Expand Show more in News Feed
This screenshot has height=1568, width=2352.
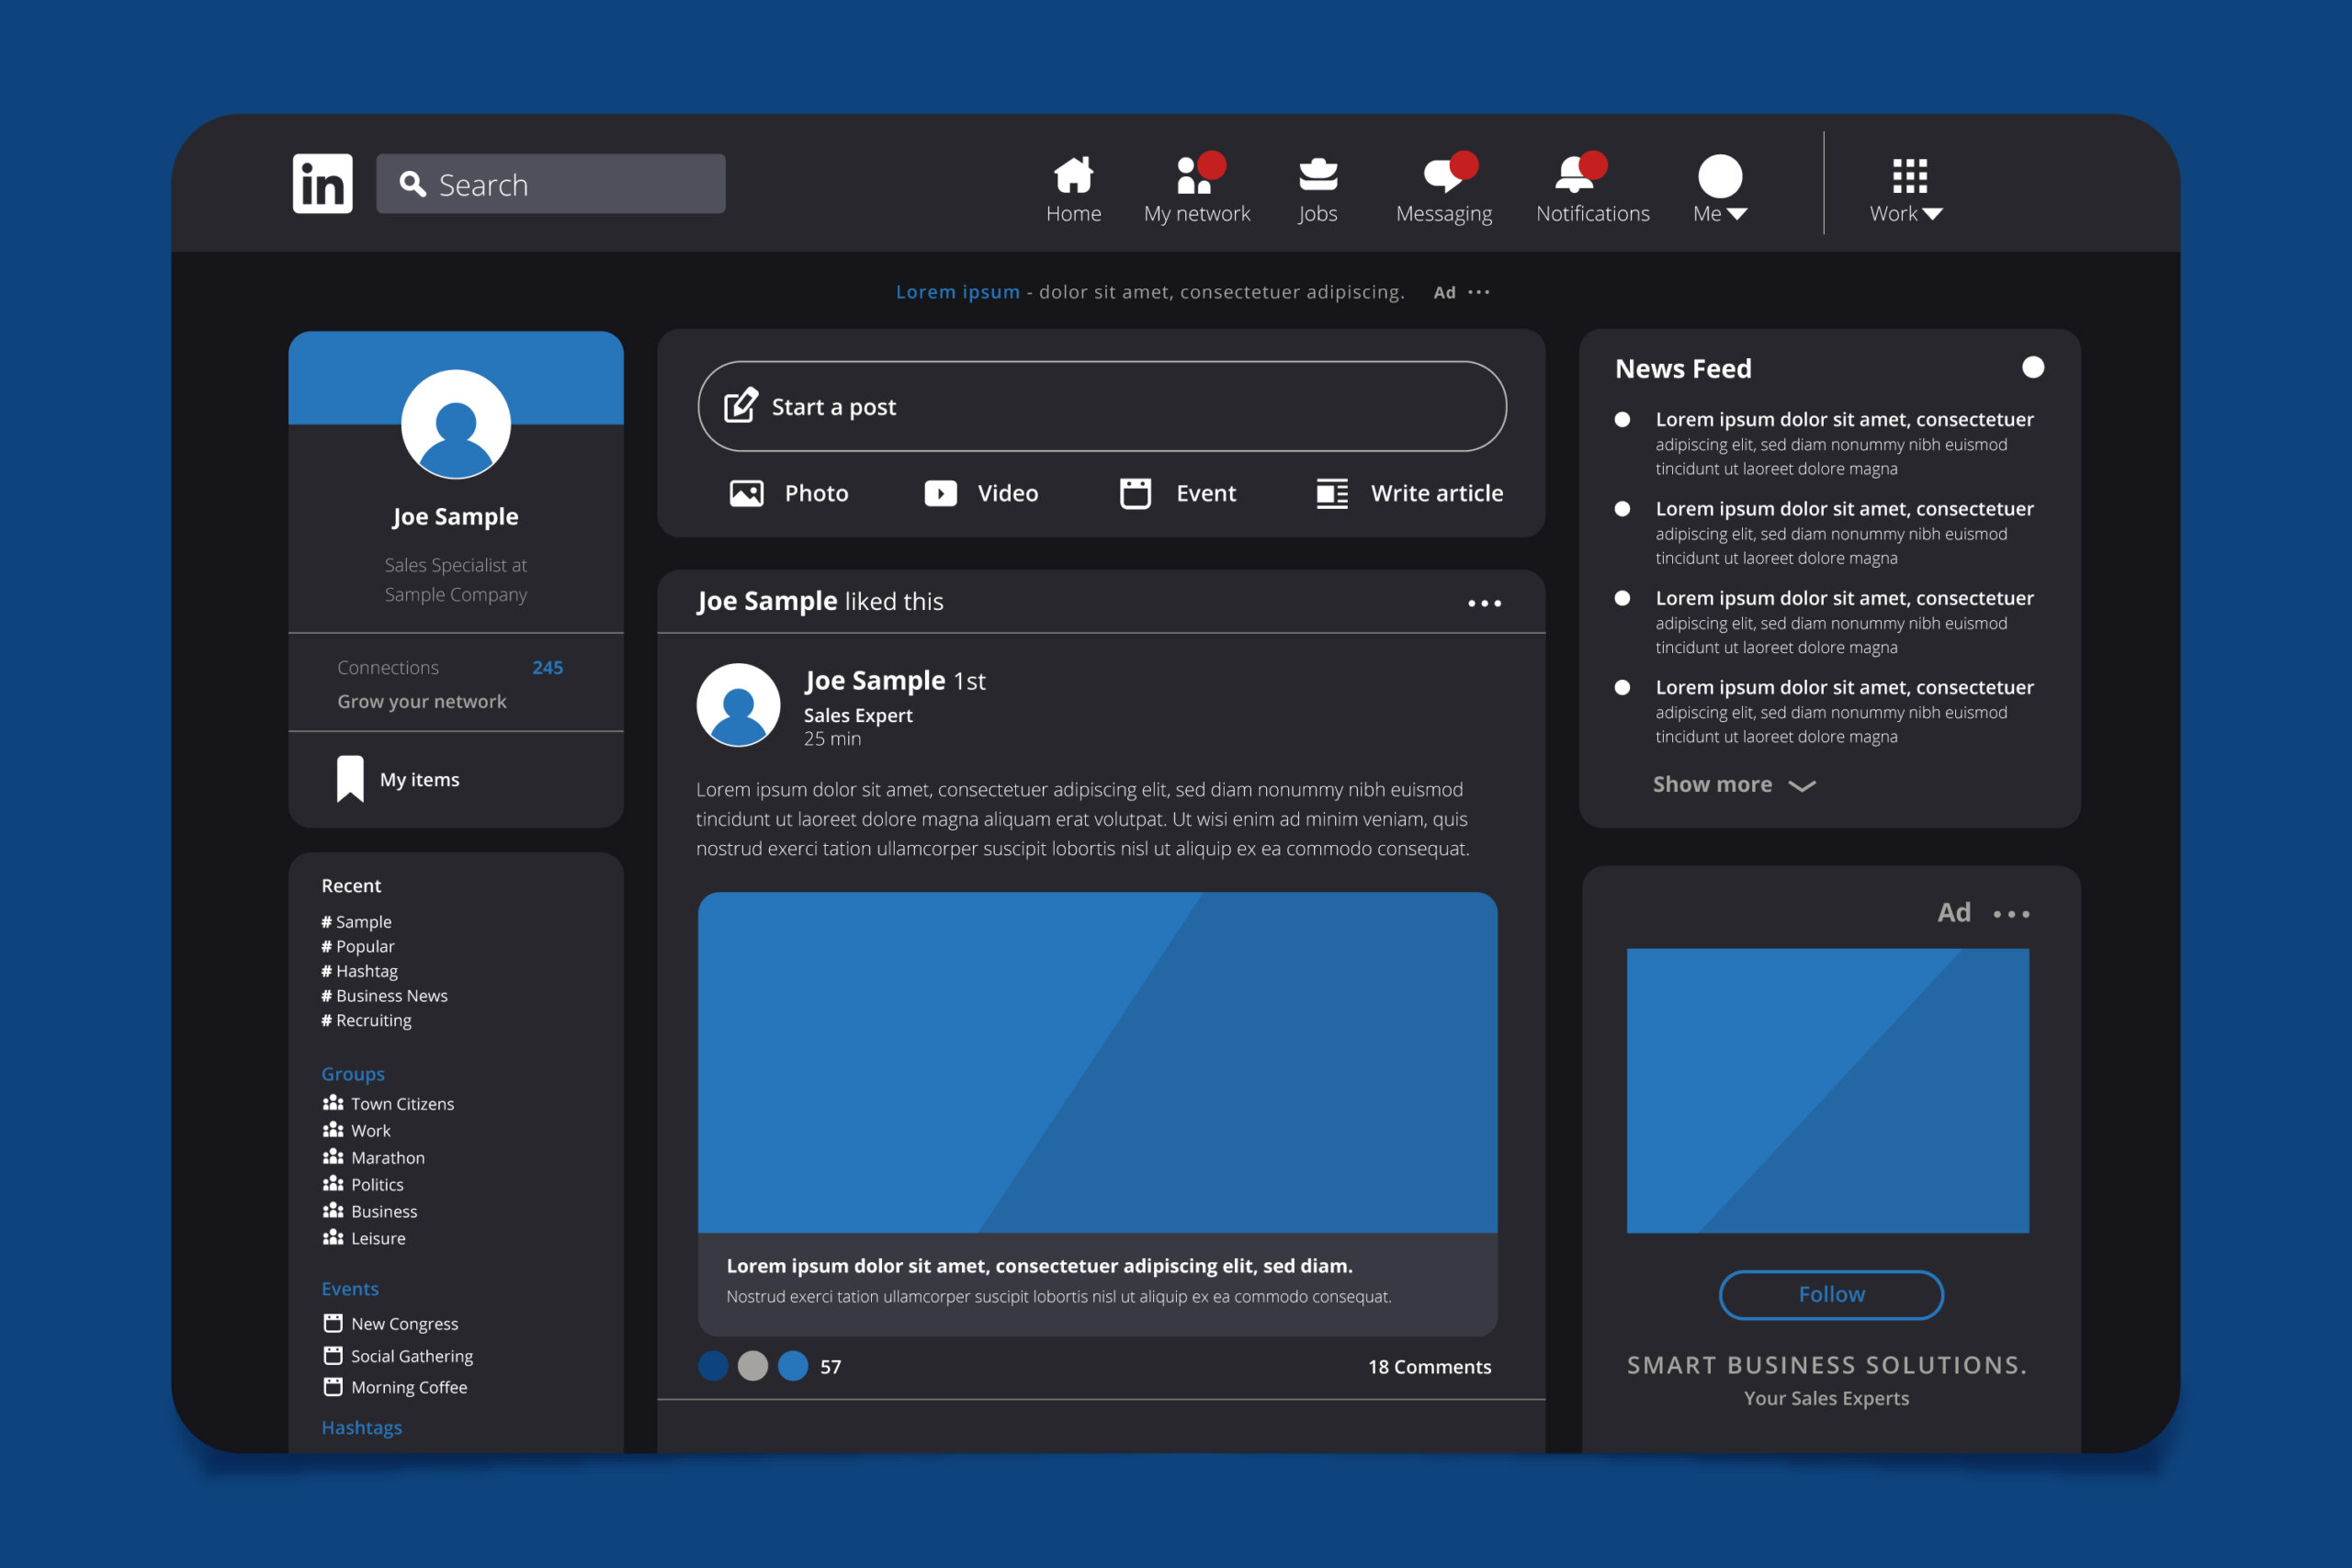[x=1731, y=784]
